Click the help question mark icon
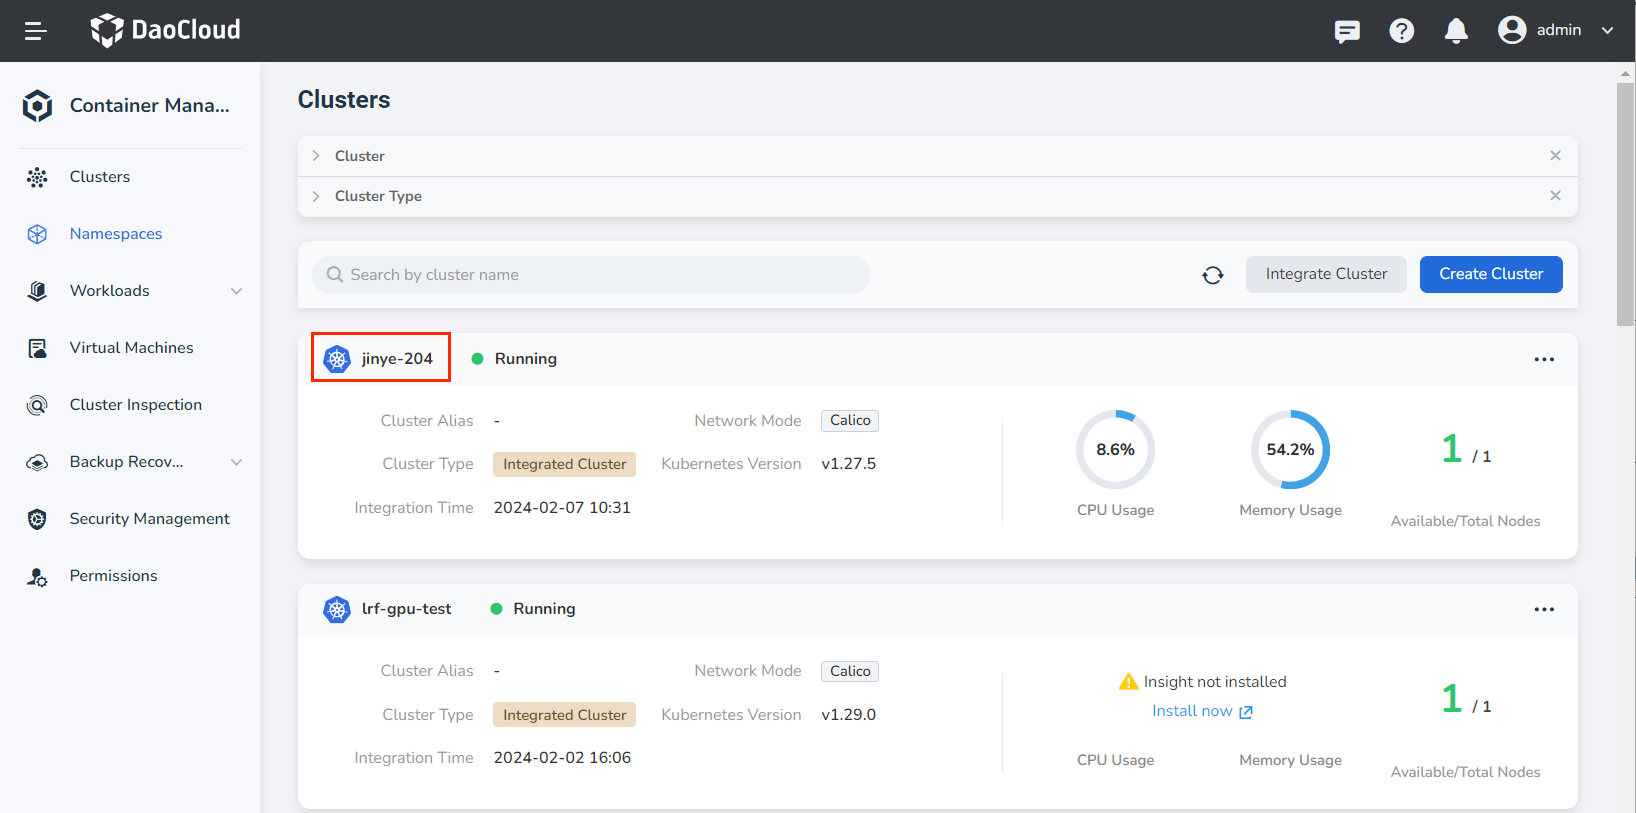This screenshot has height=813, width=1636. 1401,31
